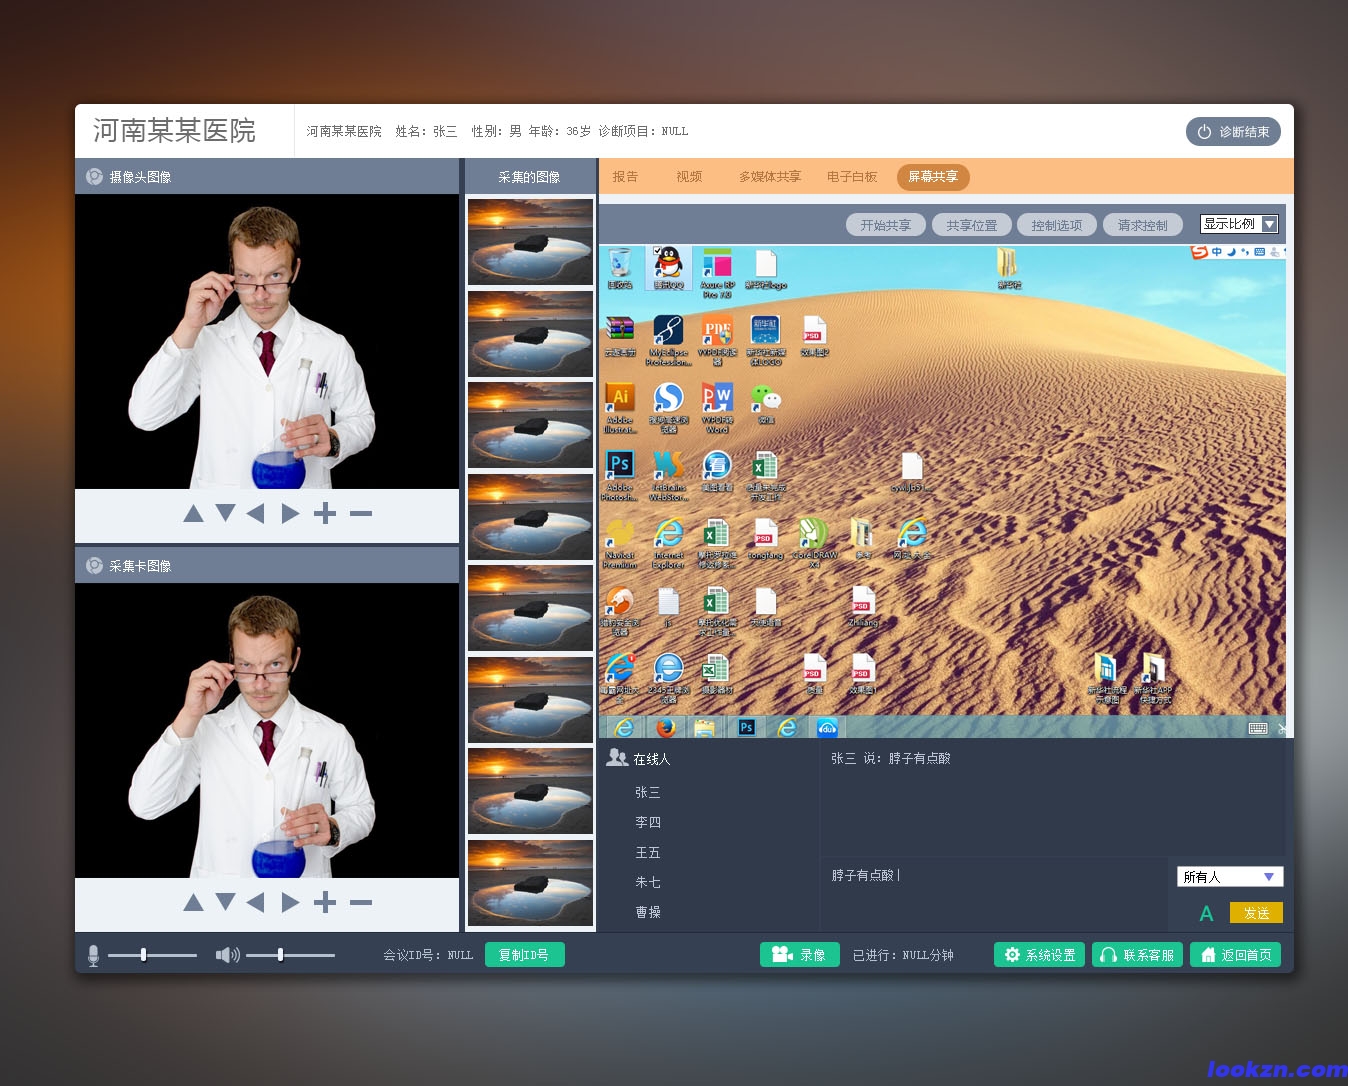Select the first captured image thumbnail
Image resolution: width=1348 pixels, height=1086 pixels.
point(530,241)
